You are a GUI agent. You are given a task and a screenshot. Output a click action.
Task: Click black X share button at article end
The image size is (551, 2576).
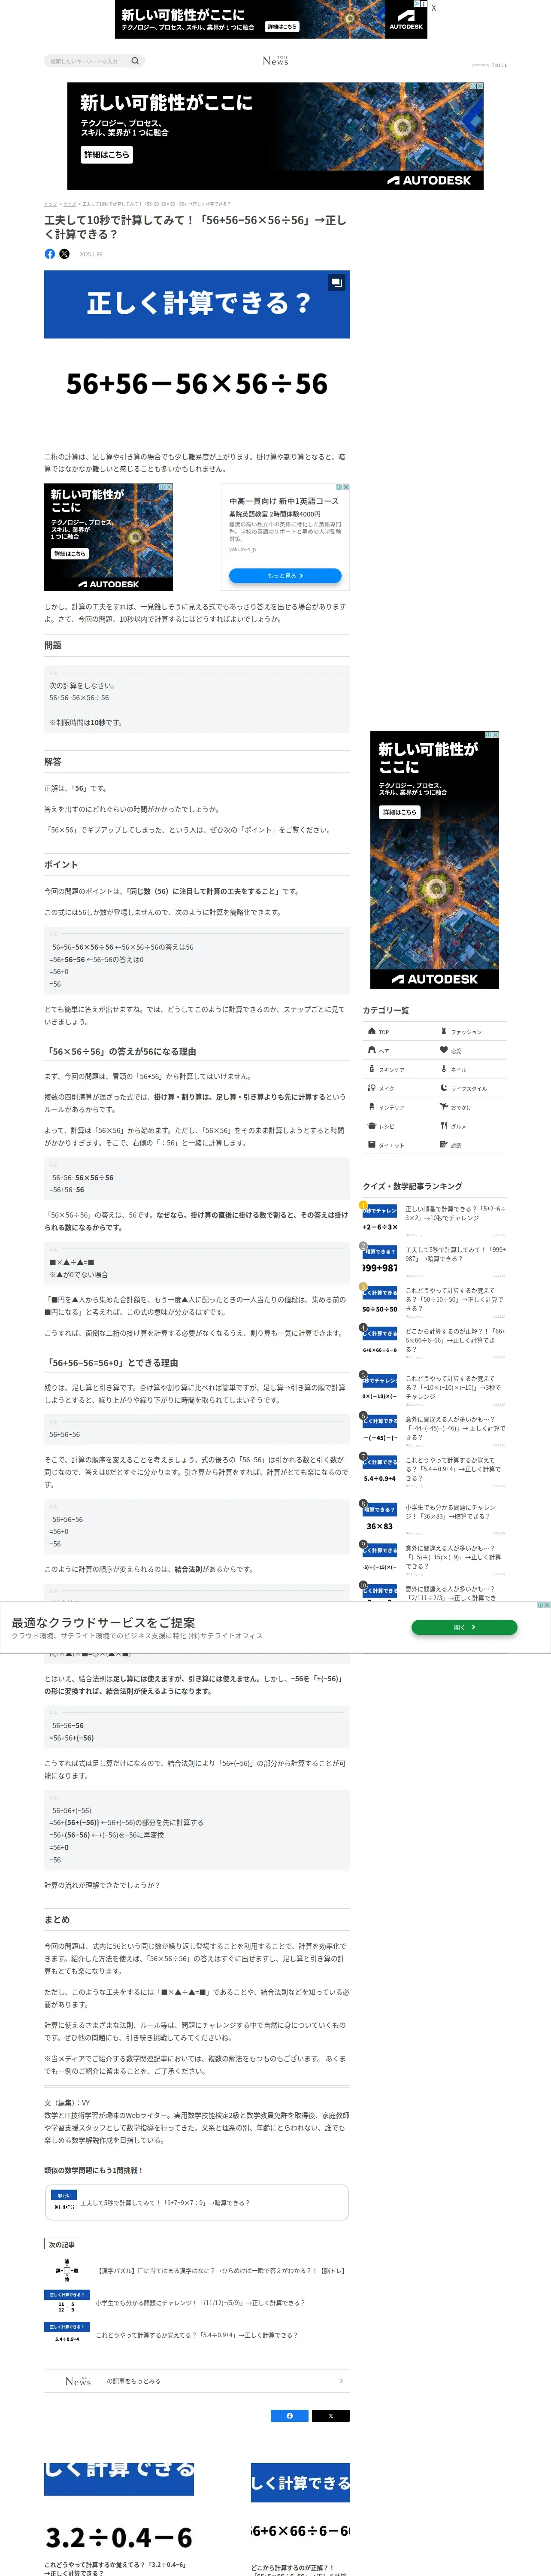click(x=331, y=2416)
